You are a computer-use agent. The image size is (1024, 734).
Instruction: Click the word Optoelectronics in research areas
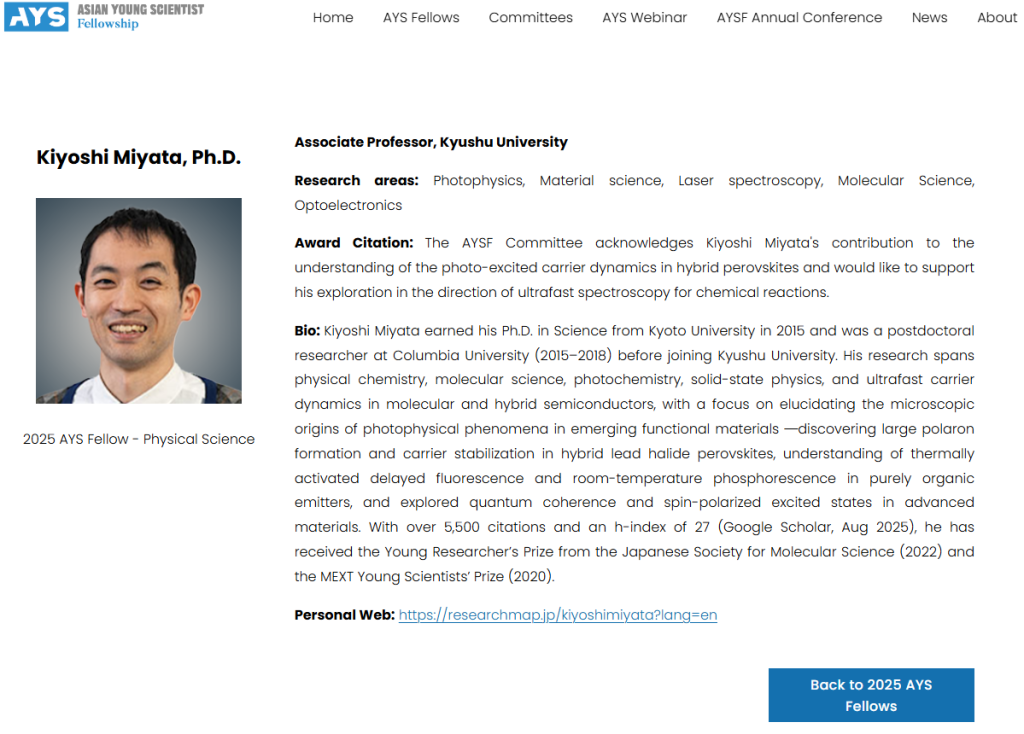click(x=348, y=206)
